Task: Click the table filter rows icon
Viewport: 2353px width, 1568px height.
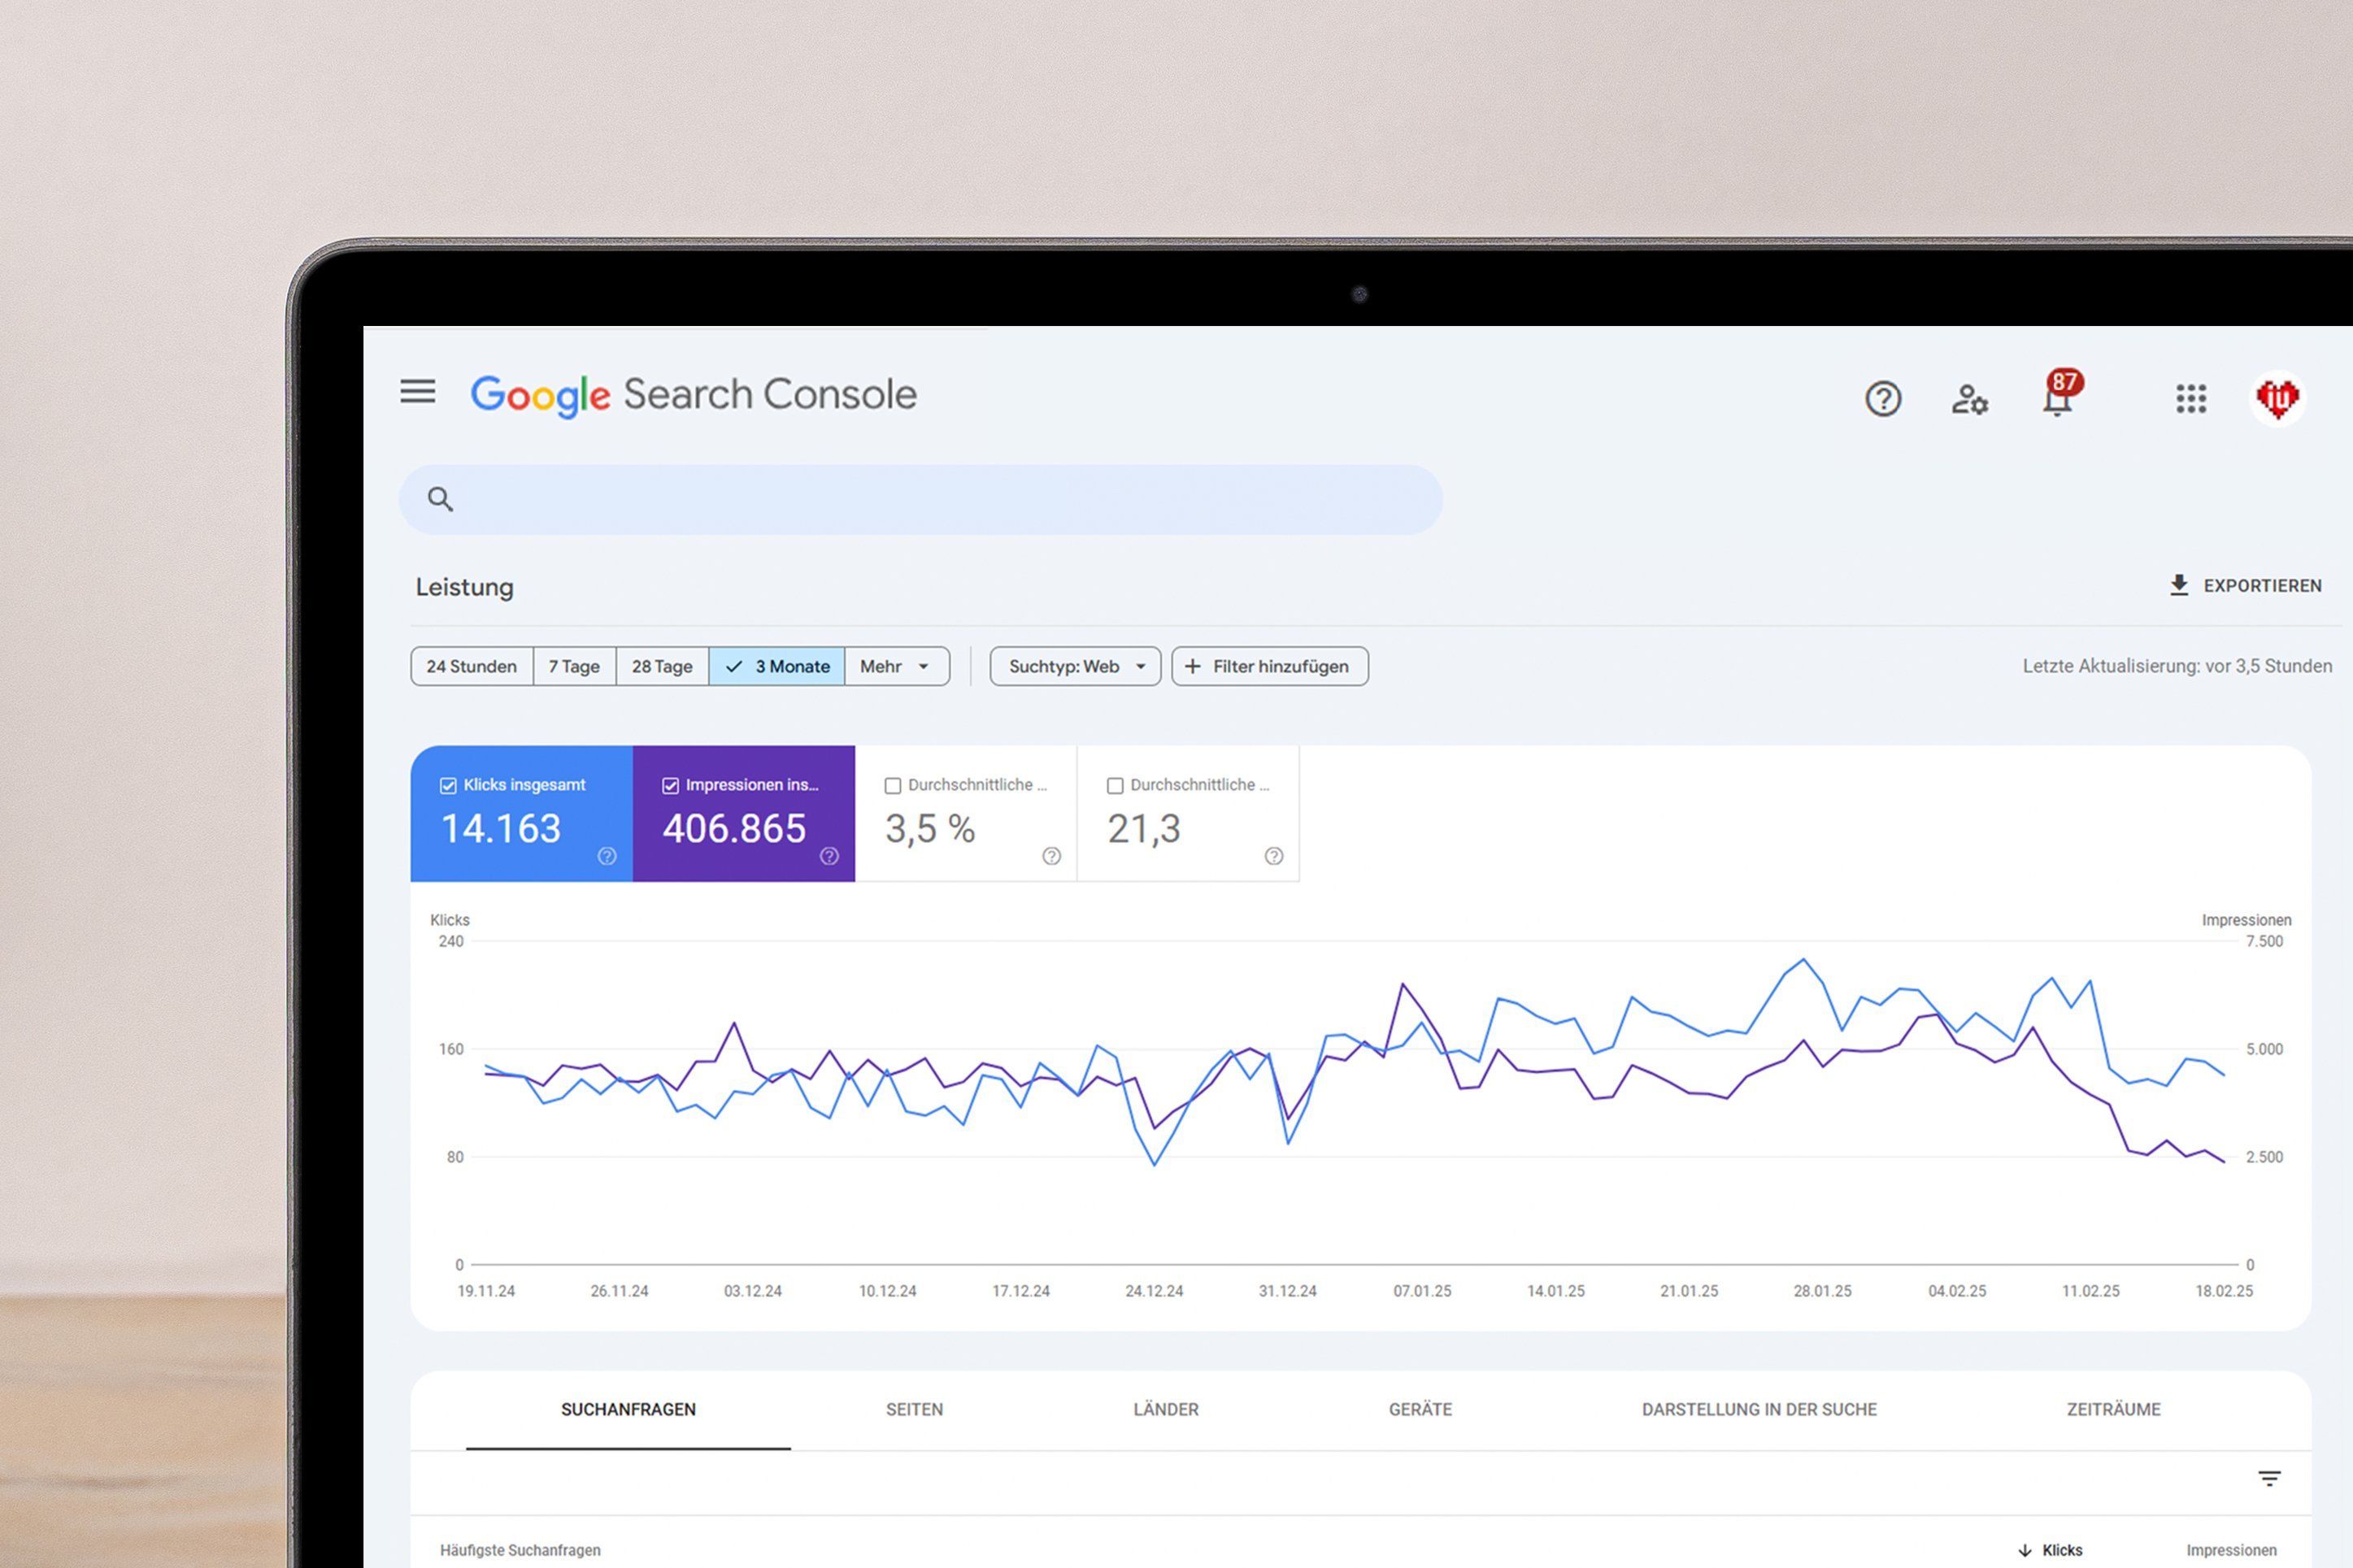Action: click(x=2269, y=1478)
